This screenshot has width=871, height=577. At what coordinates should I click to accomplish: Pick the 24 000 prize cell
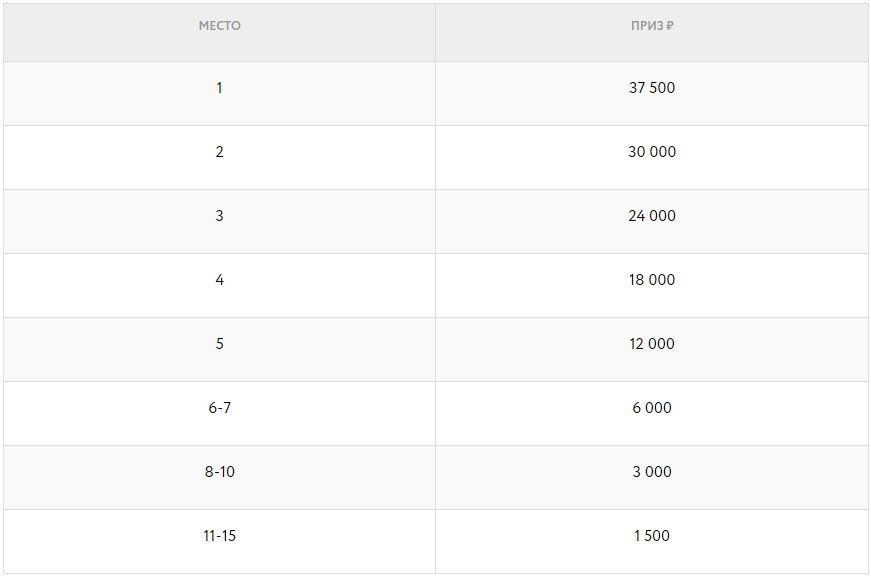pyautogui.click(x=652, y=216)
